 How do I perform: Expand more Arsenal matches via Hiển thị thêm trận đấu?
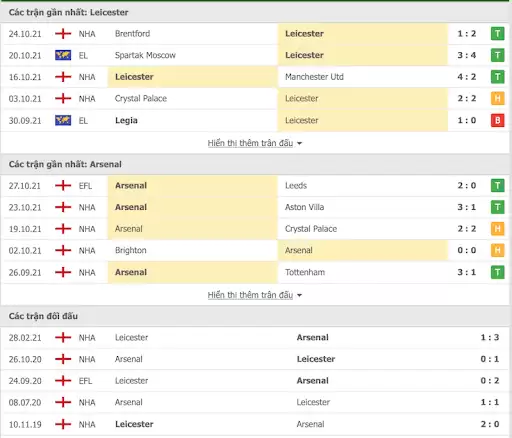coord(250,295)
